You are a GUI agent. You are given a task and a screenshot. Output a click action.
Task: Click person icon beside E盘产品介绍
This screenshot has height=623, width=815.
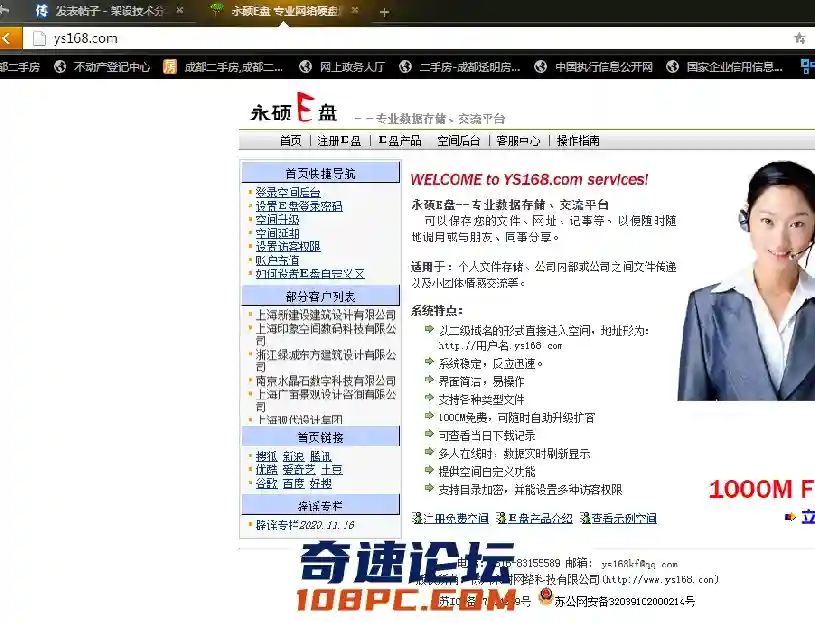coord(501,518)
